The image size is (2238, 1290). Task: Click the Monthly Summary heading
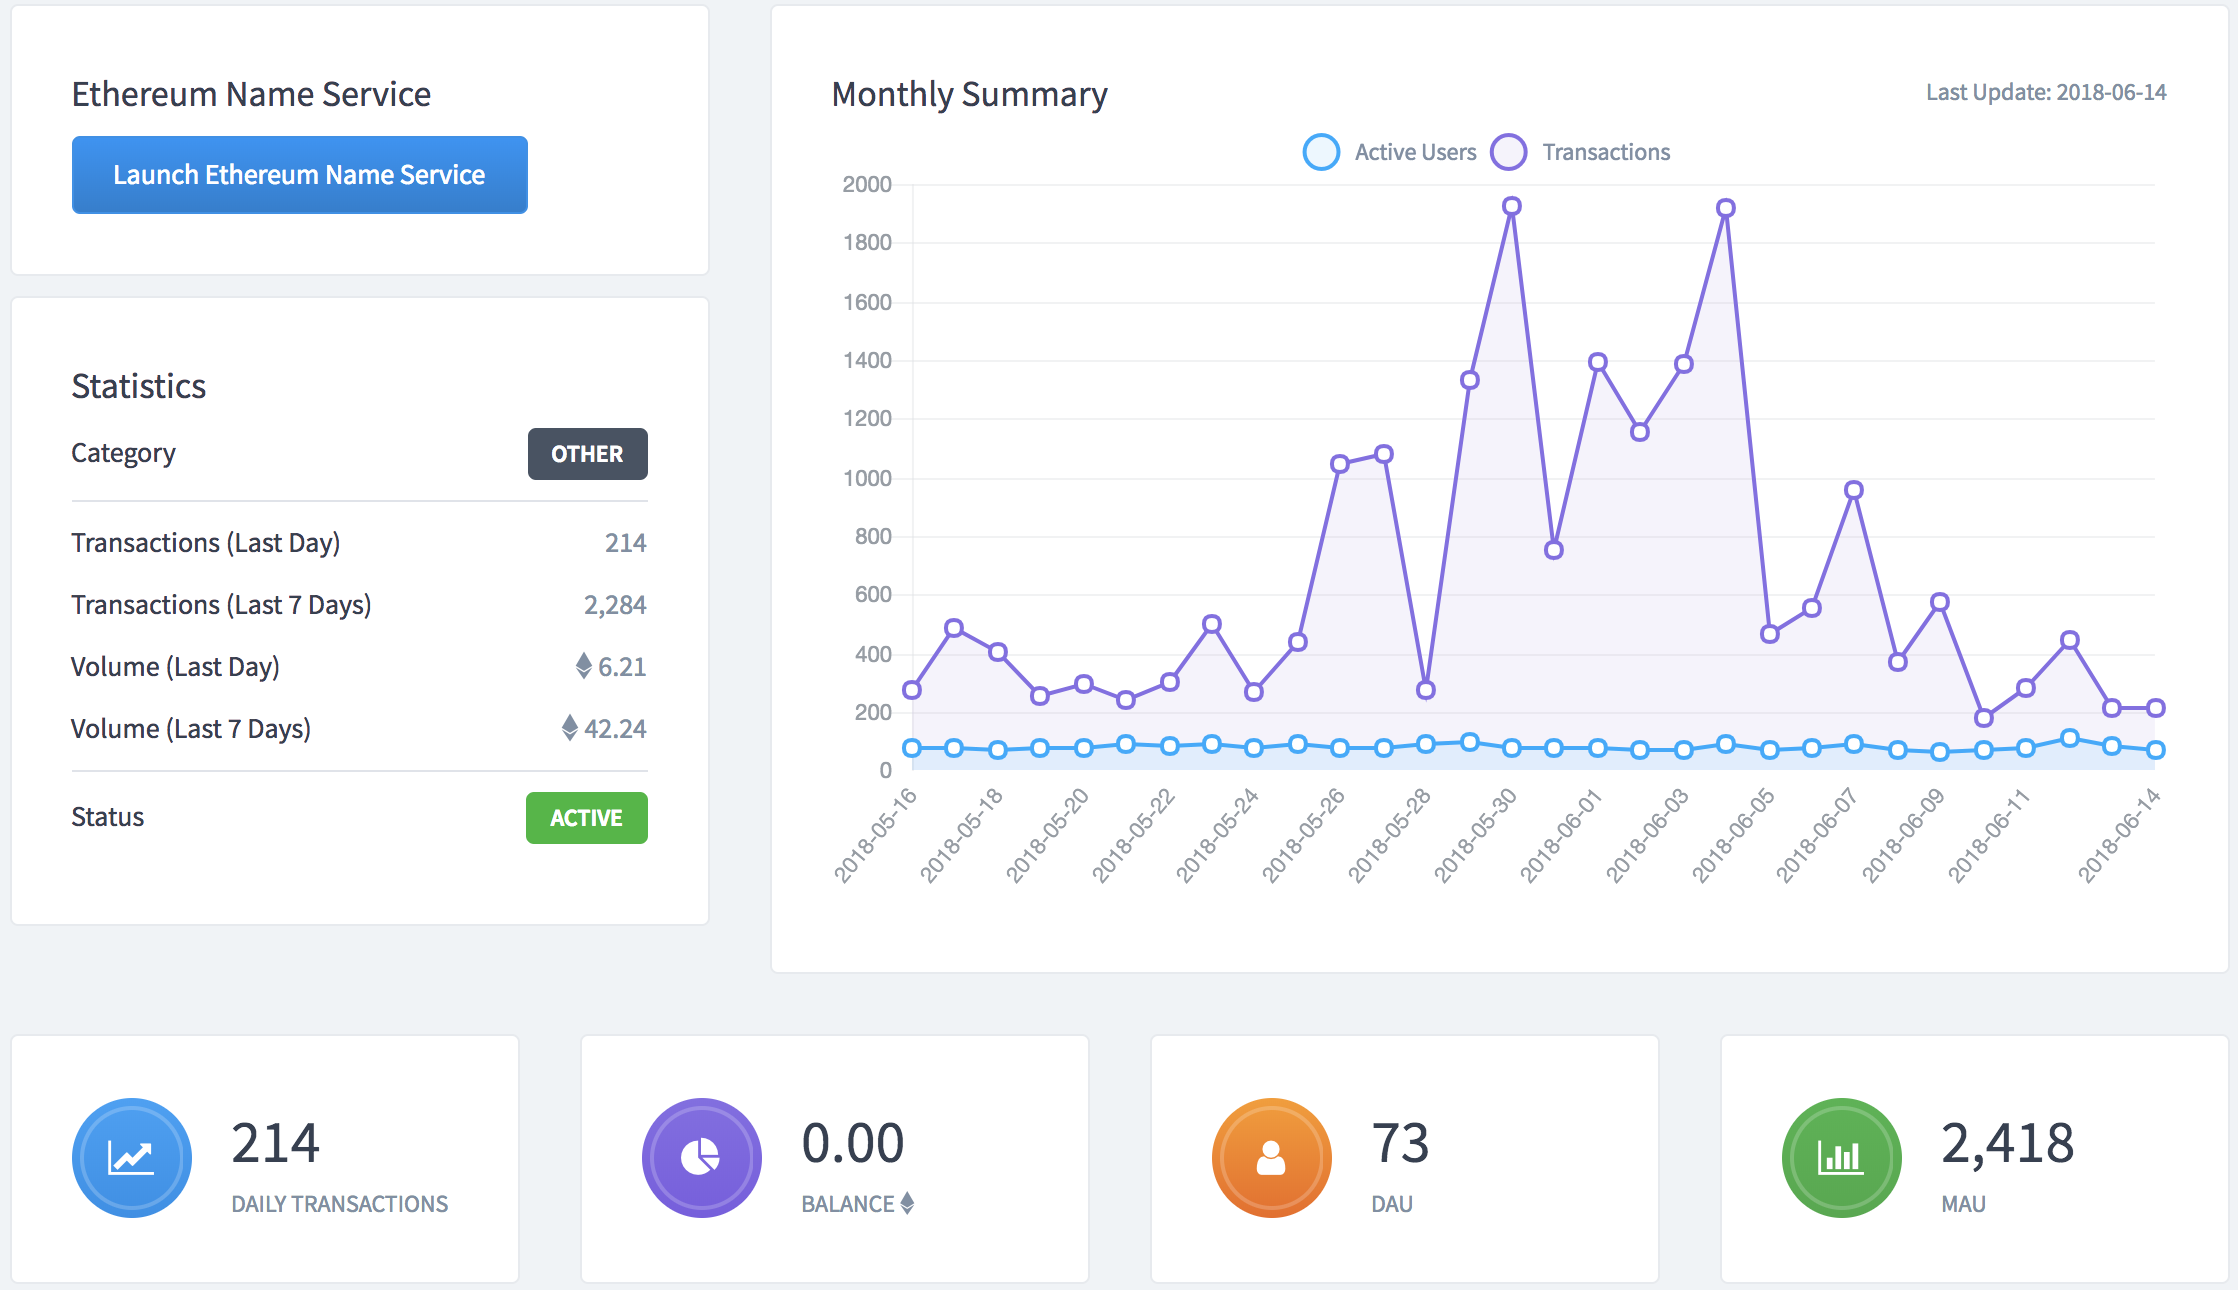[970, 94]
